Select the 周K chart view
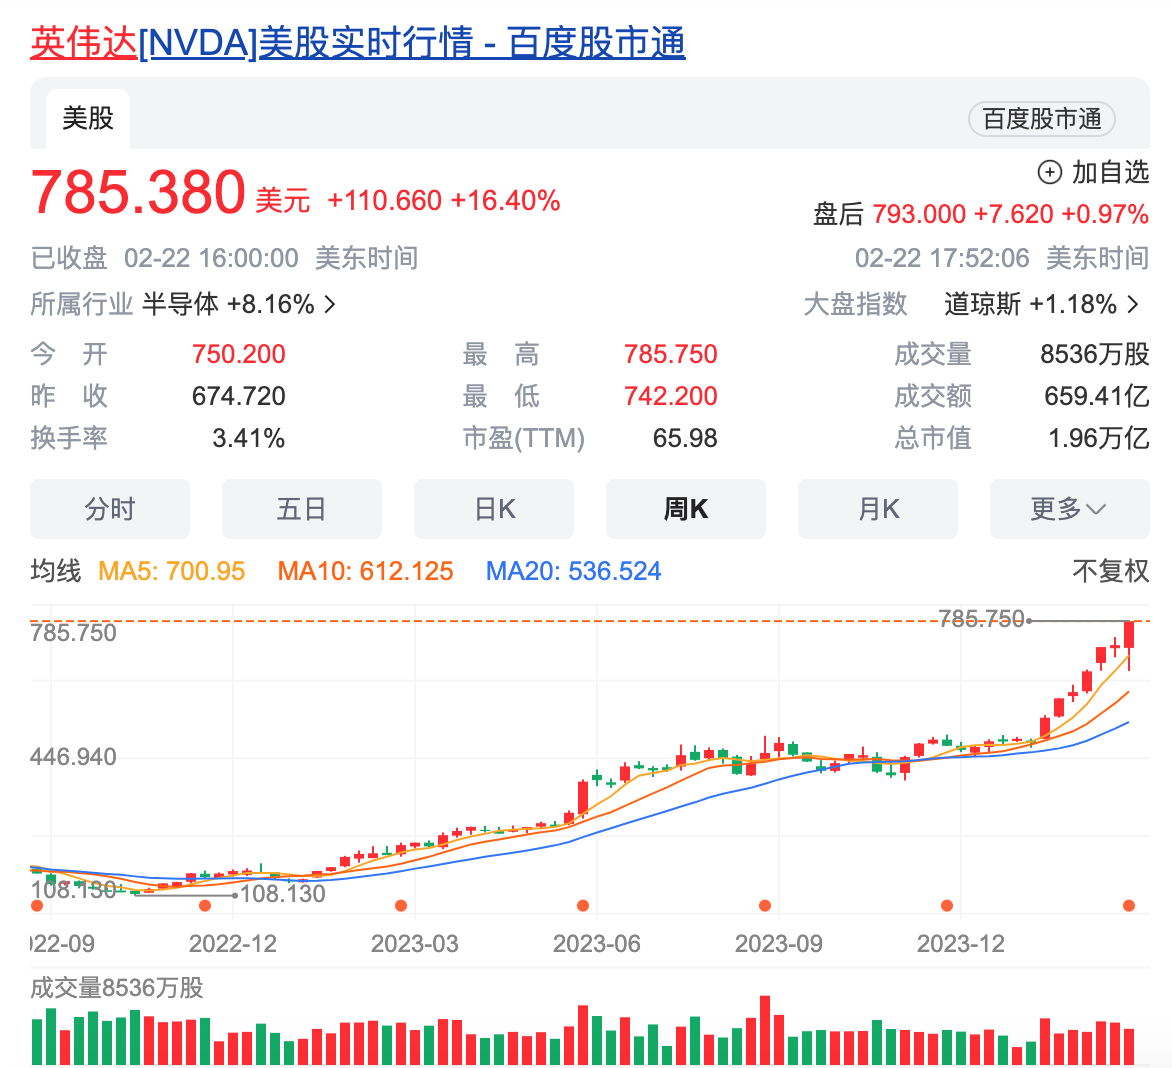 tap(686, 509)
